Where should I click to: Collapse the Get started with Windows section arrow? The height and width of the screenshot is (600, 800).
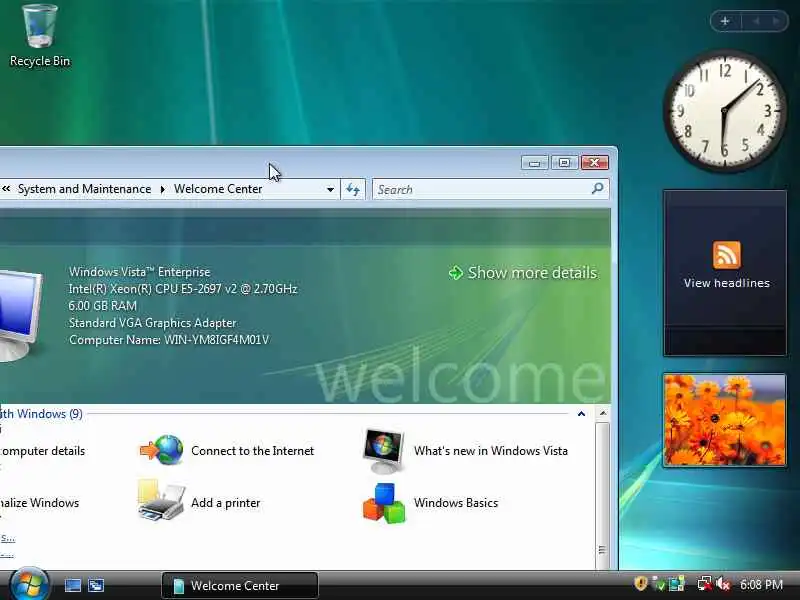click(x=581, y=414)
